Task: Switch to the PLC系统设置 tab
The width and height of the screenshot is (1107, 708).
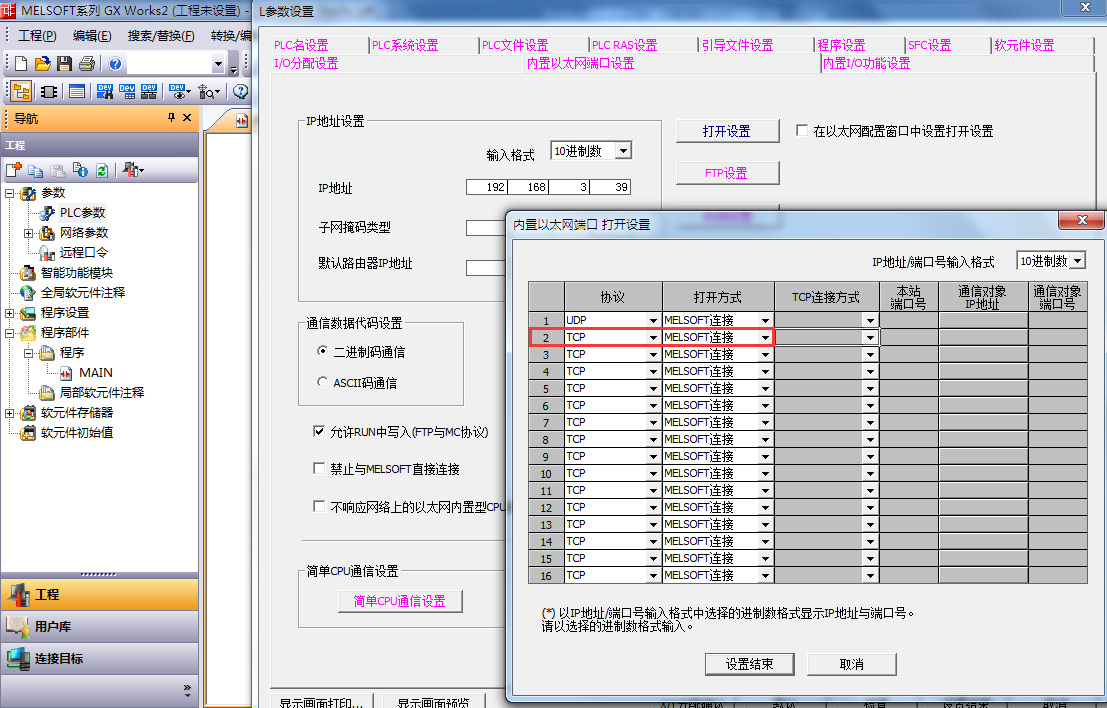Action: click(x=405, y=45)
